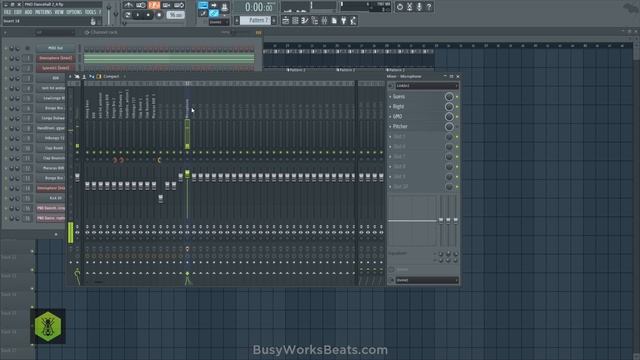This screenshot has height=360, width=640.
Task: Toggle the first effect slot enable LED
Action: 457,97
